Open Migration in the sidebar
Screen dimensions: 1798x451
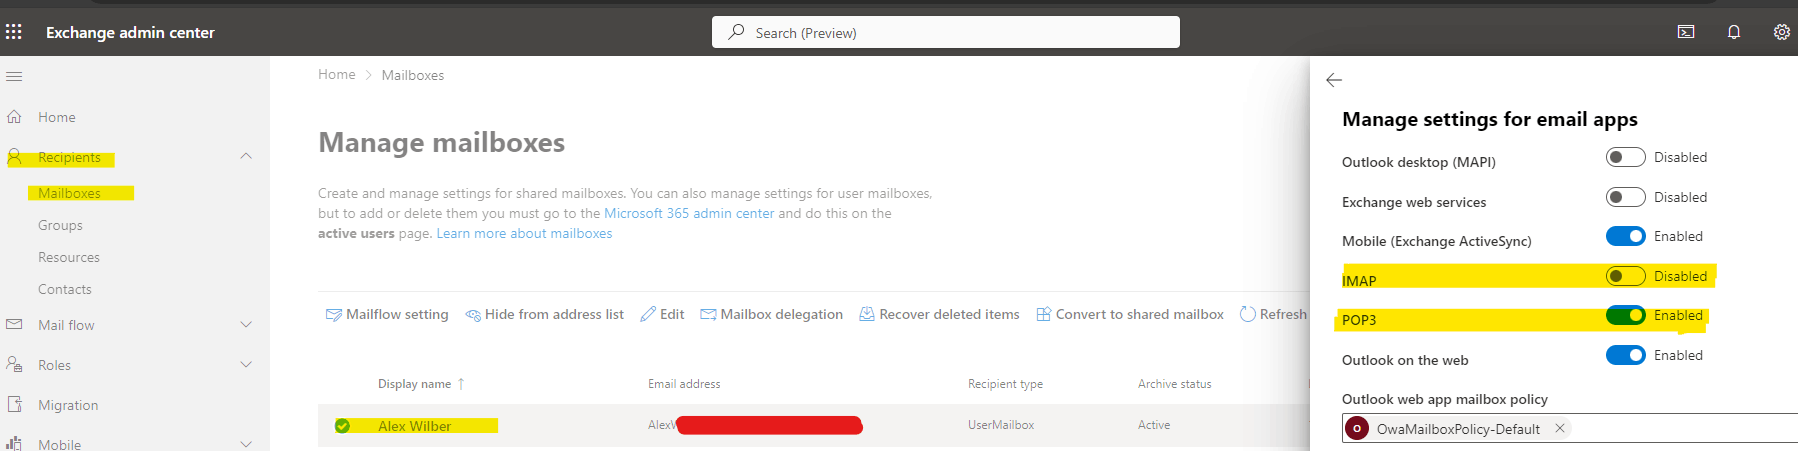point(68,405)
